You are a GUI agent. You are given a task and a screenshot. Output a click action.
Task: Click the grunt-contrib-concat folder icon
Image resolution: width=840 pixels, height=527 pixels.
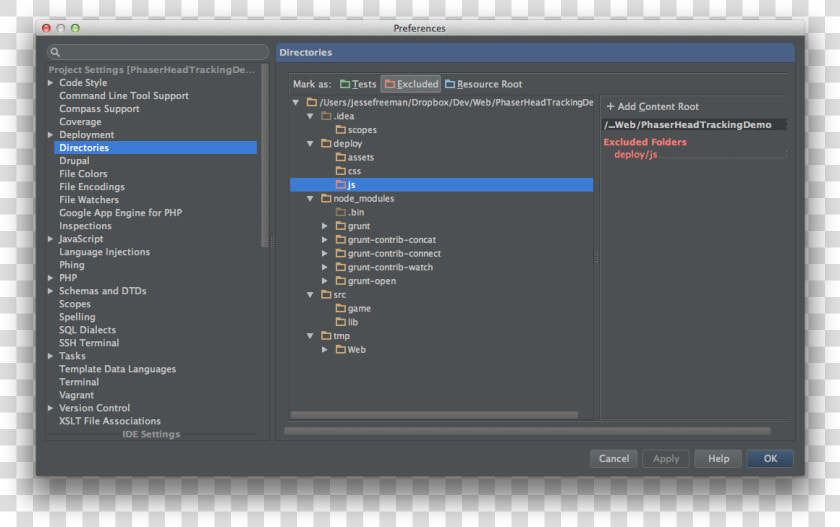[x=341, y=239]
